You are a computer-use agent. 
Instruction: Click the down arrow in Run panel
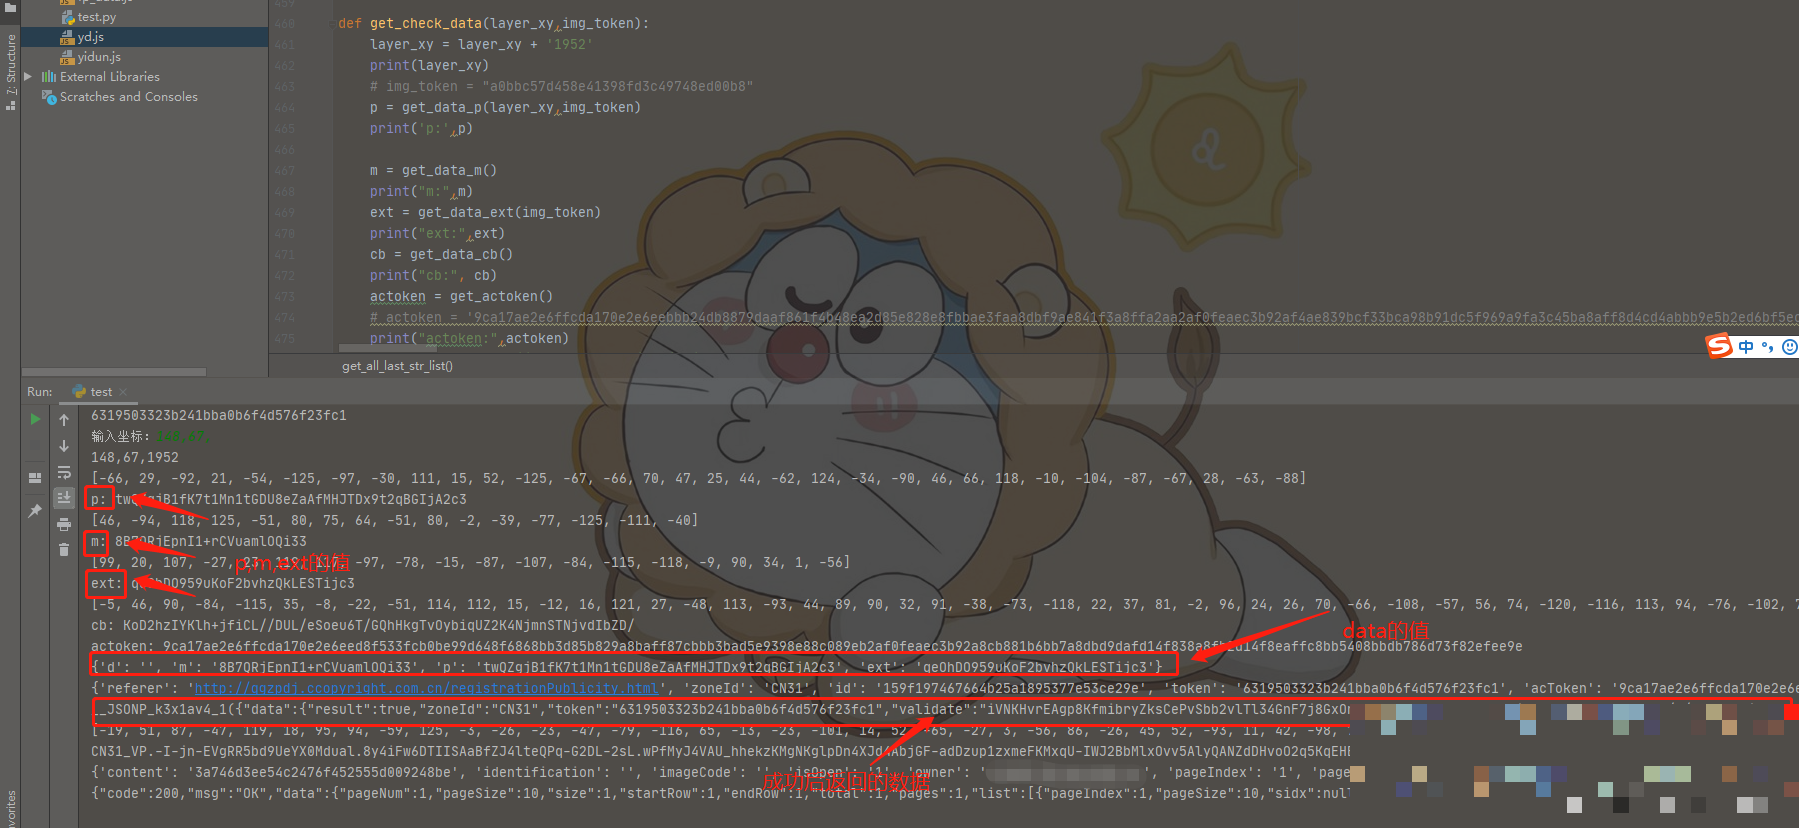tap(64, 446)
